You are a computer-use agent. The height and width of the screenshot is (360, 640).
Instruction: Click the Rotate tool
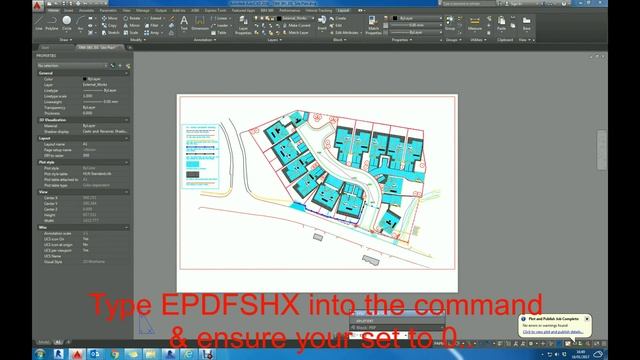[x=132, y=18]
